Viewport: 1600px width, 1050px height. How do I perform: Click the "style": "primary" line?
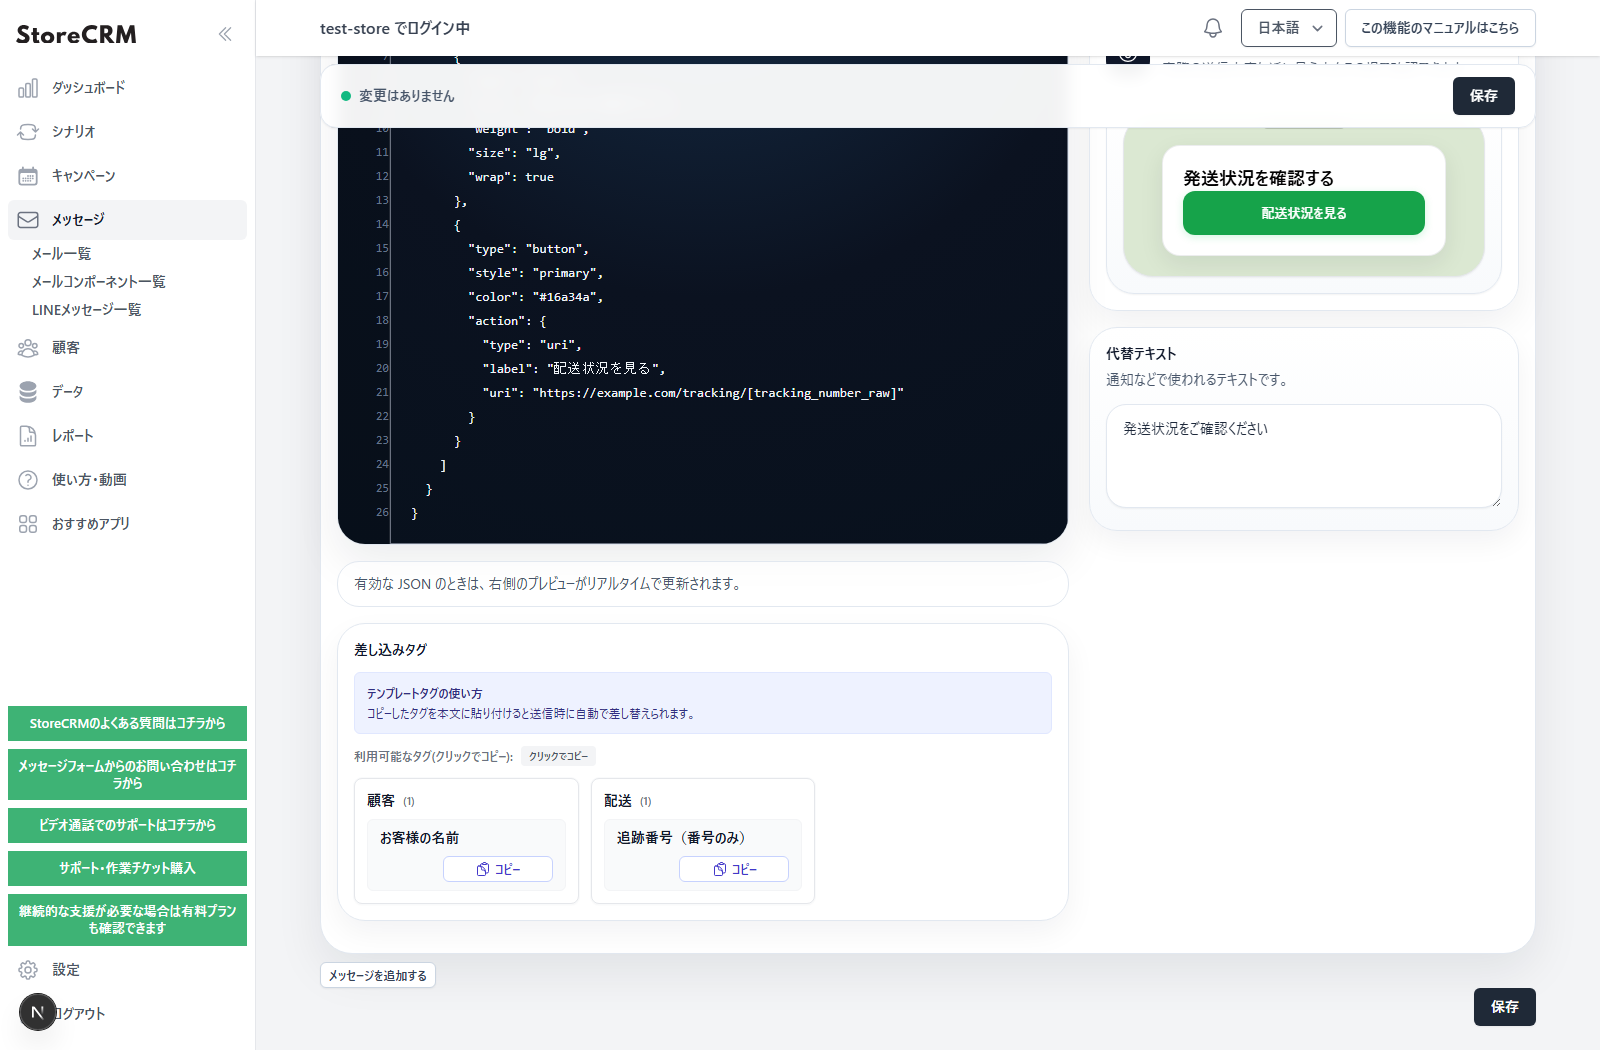(535, 273)
